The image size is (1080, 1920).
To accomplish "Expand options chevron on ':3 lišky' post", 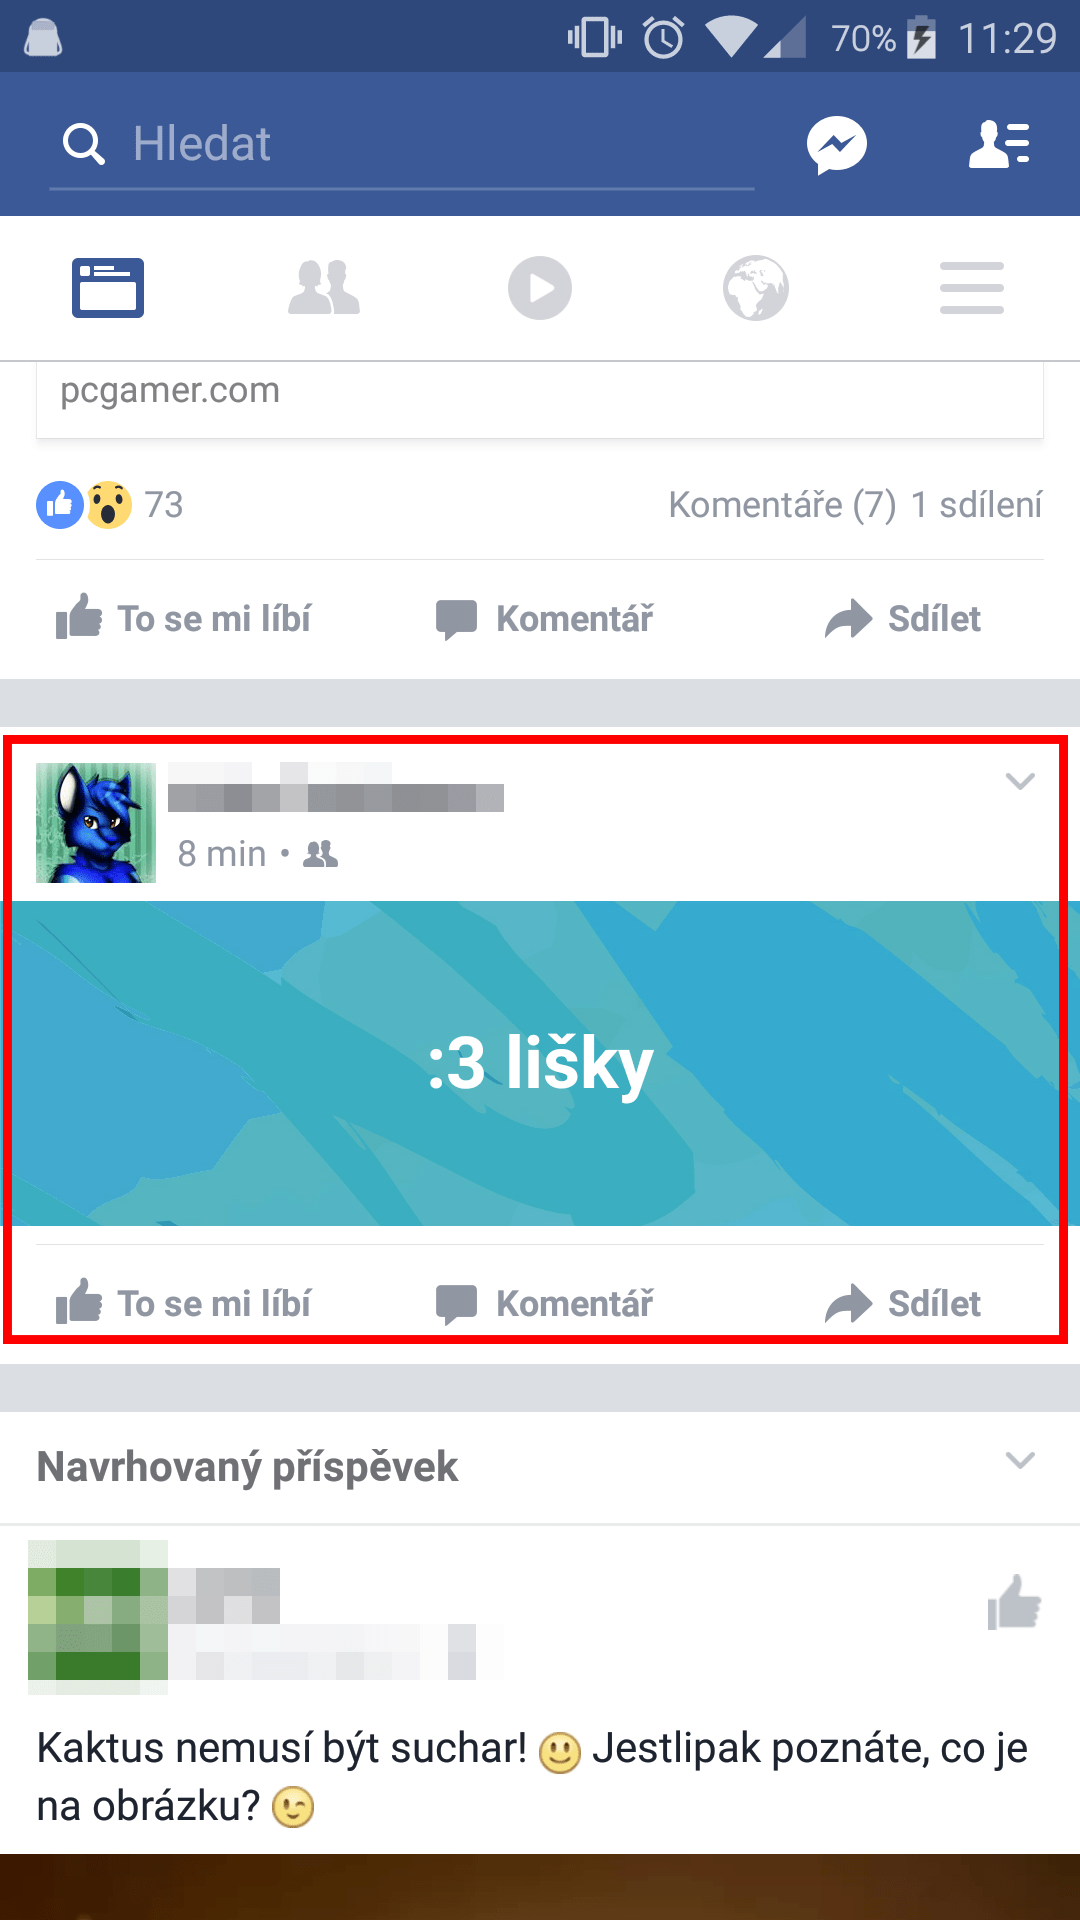I will [1020, 781].
